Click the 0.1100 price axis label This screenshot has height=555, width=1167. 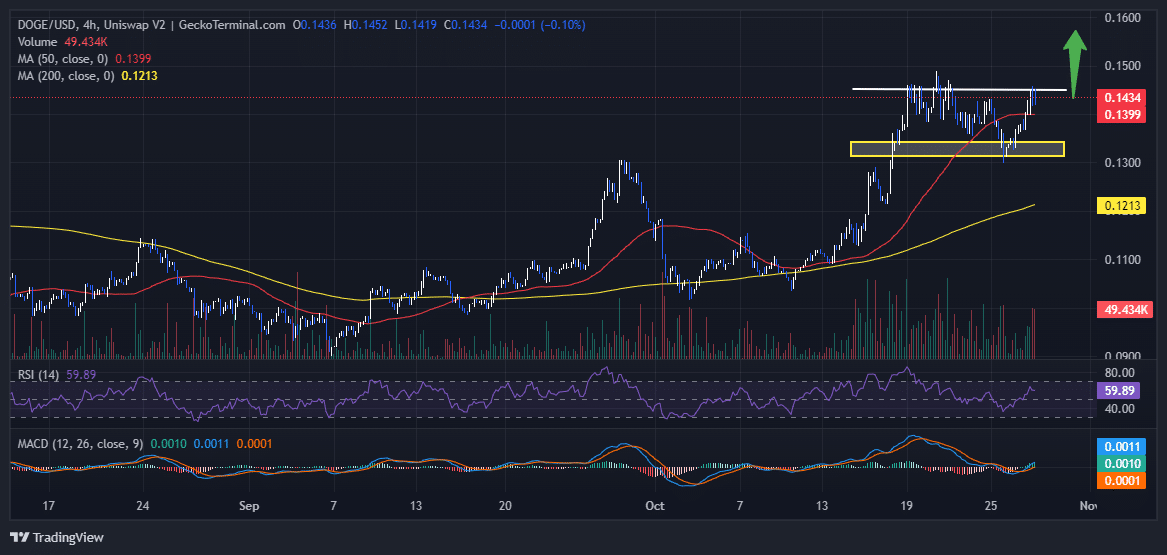tap(1123, 260)
